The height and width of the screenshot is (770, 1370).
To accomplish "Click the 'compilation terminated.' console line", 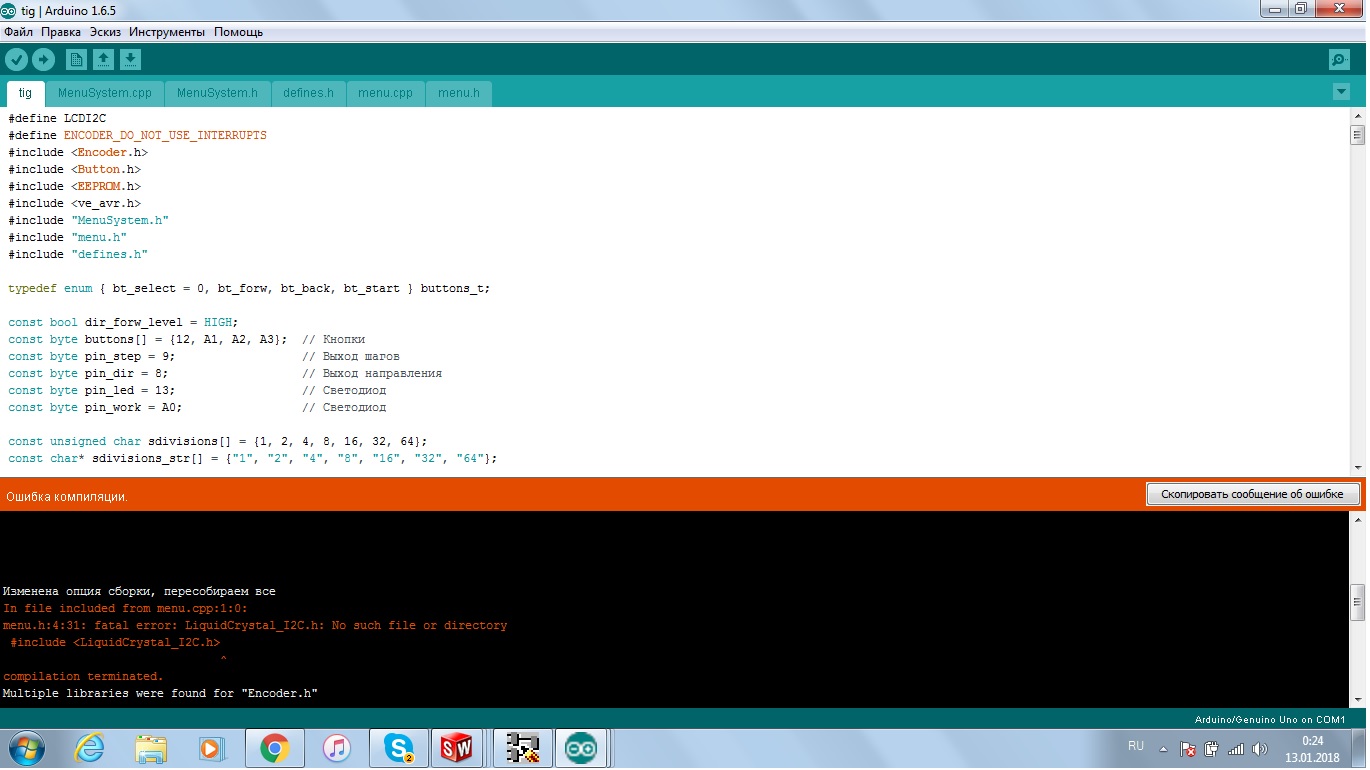I will pos(83,676).
